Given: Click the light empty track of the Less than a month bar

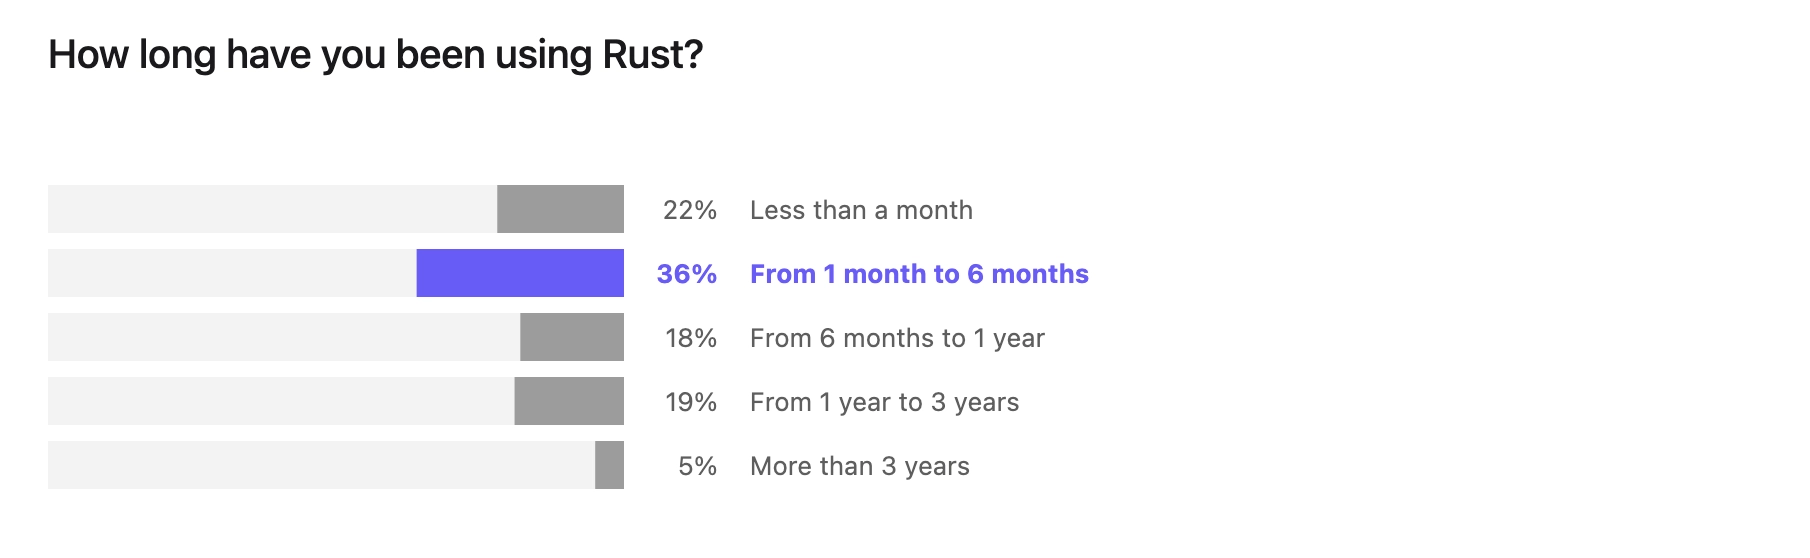Looking at the screenshot, I should pyautogui.click(x=272, y=209).
